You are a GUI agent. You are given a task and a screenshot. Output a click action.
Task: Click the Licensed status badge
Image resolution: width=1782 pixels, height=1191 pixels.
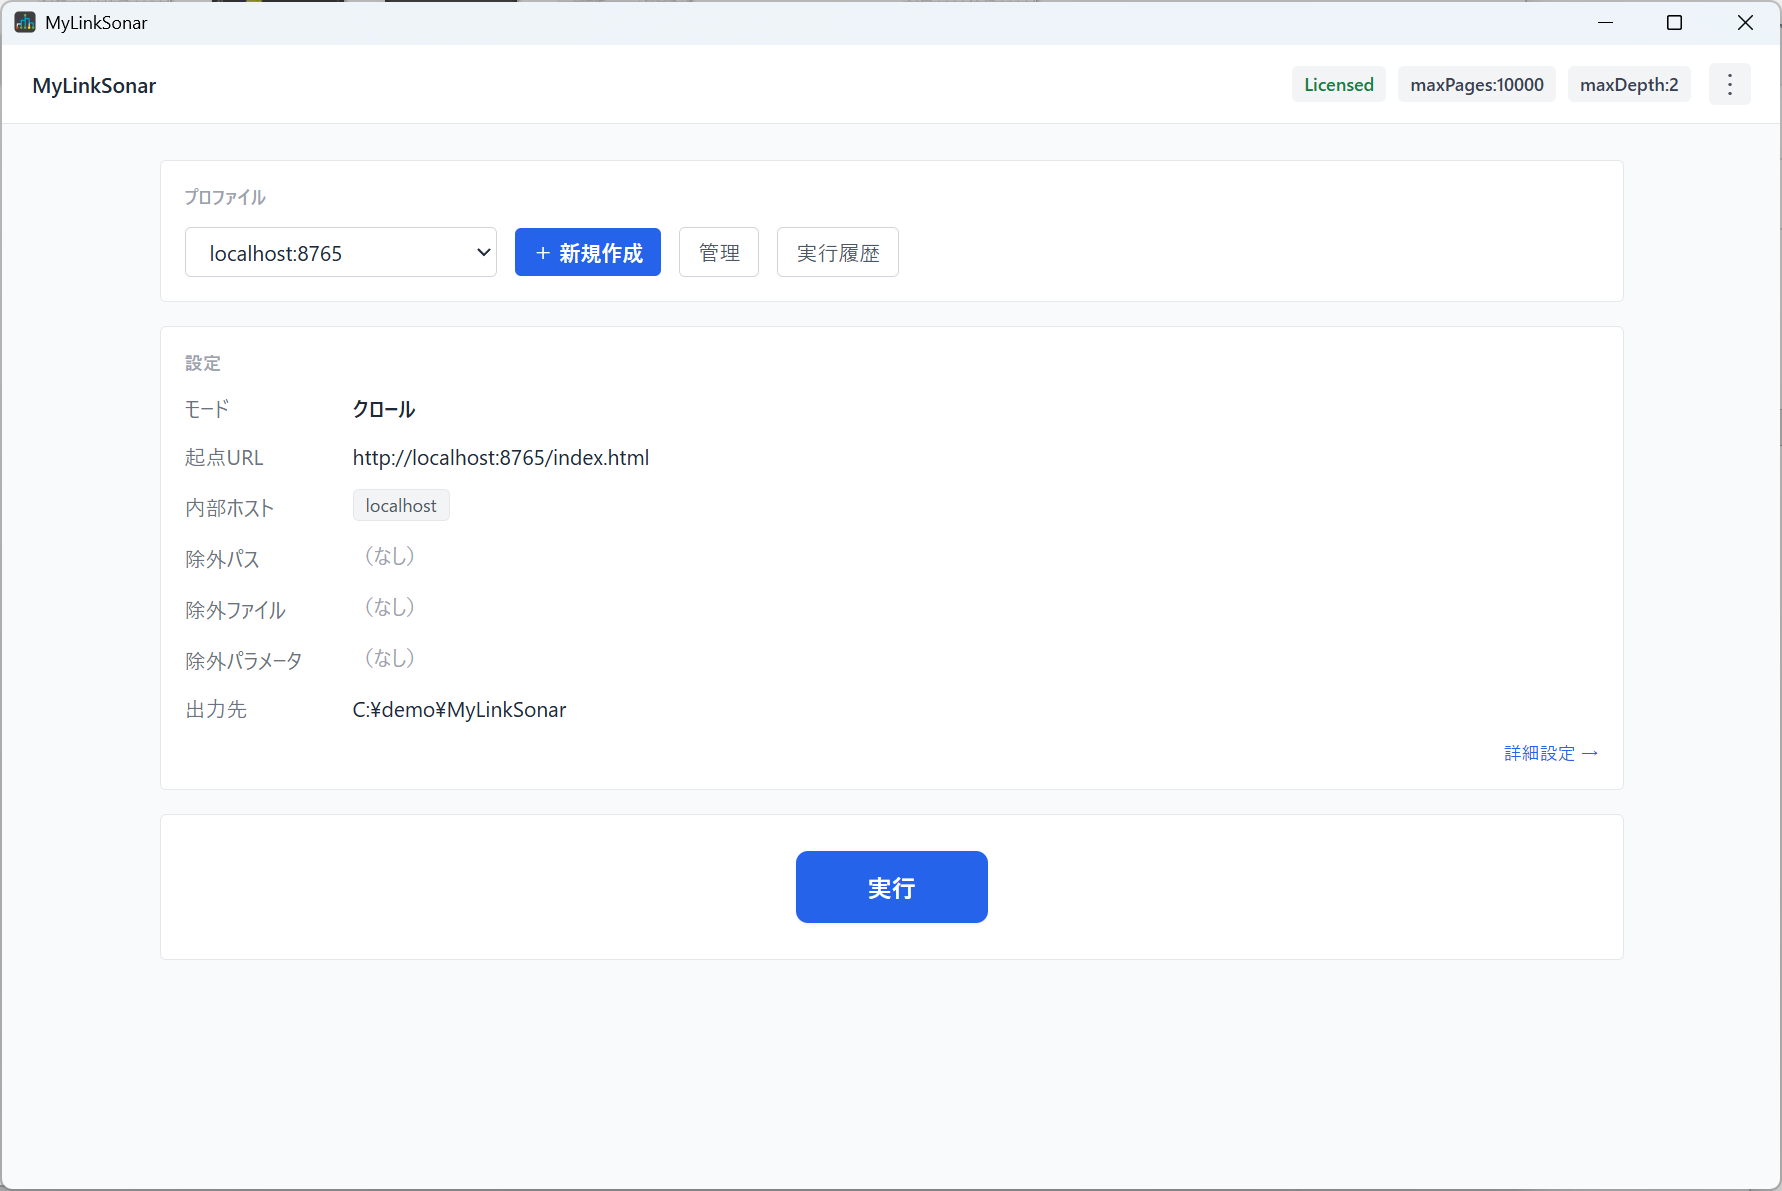1339,85
